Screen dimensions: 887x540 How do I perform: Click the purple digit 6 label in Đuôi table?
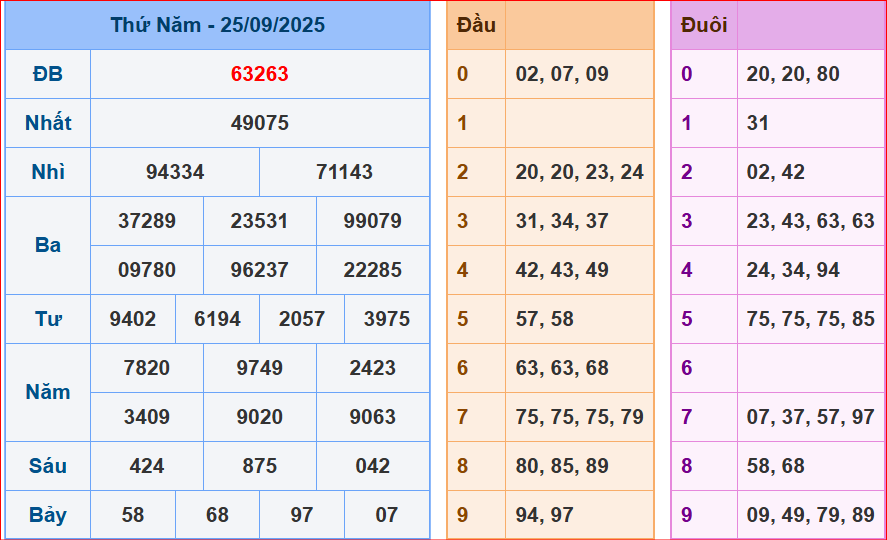pyautogui.click(x=686, y=368)
